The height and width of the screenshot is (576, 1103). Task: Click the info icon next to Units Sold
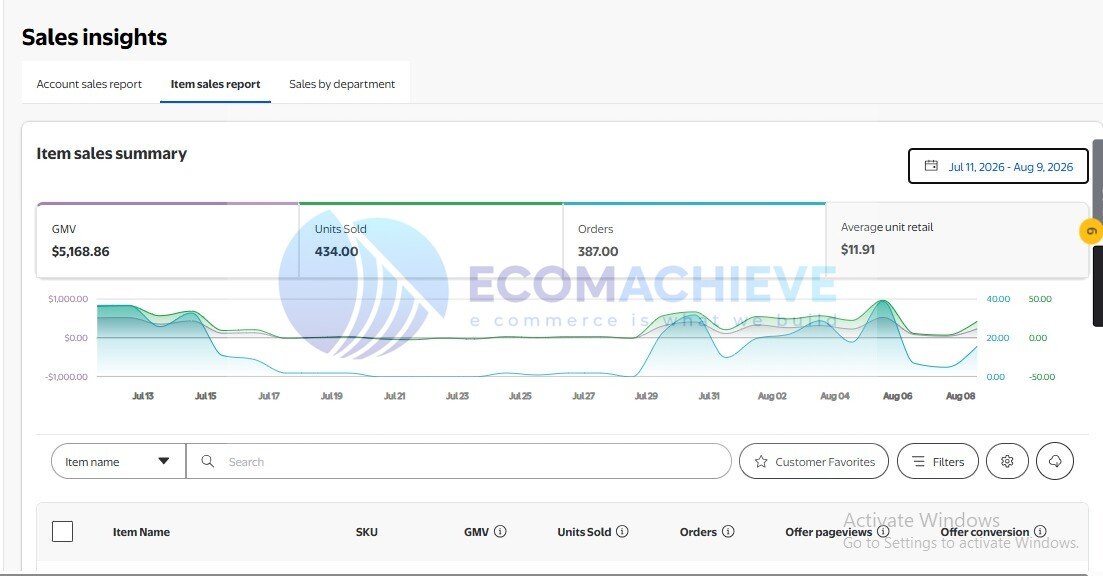(x=622, y=532)
